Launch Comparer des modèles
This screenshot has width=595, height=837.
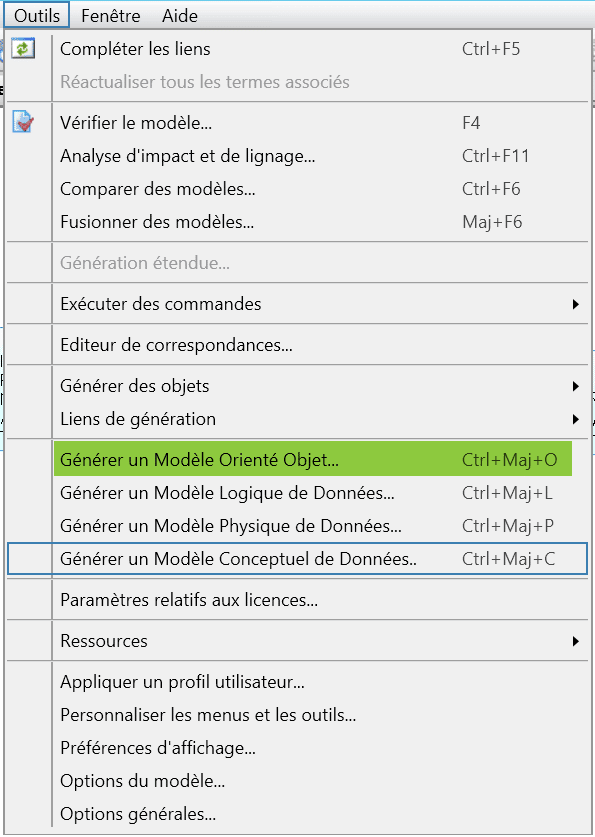313,189
